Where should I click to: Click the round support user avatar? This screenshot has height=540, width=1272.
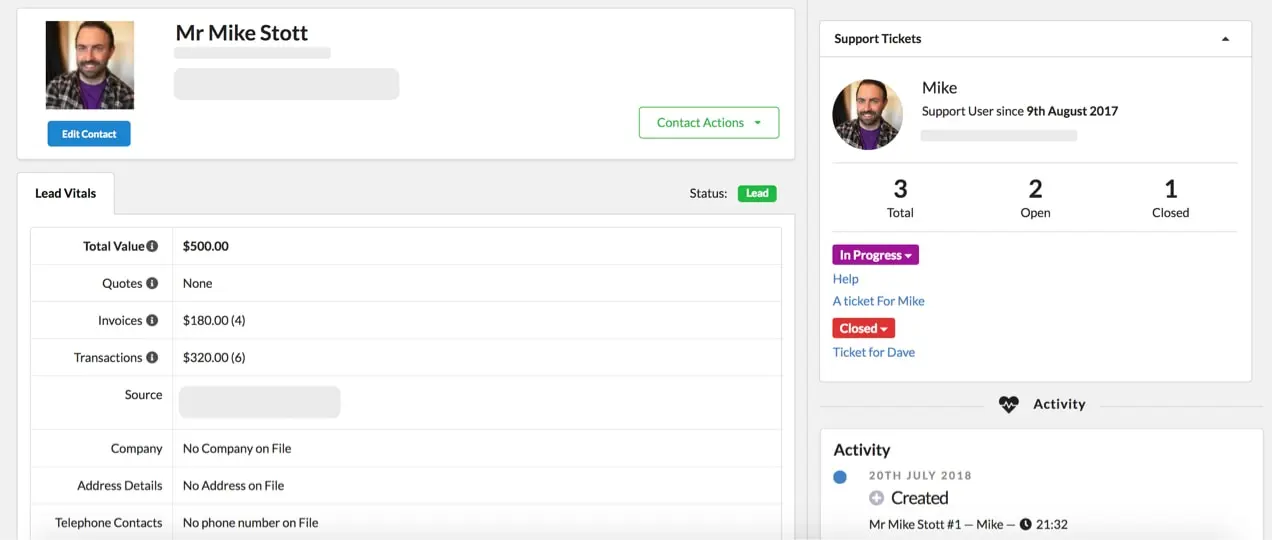[868, 115]
